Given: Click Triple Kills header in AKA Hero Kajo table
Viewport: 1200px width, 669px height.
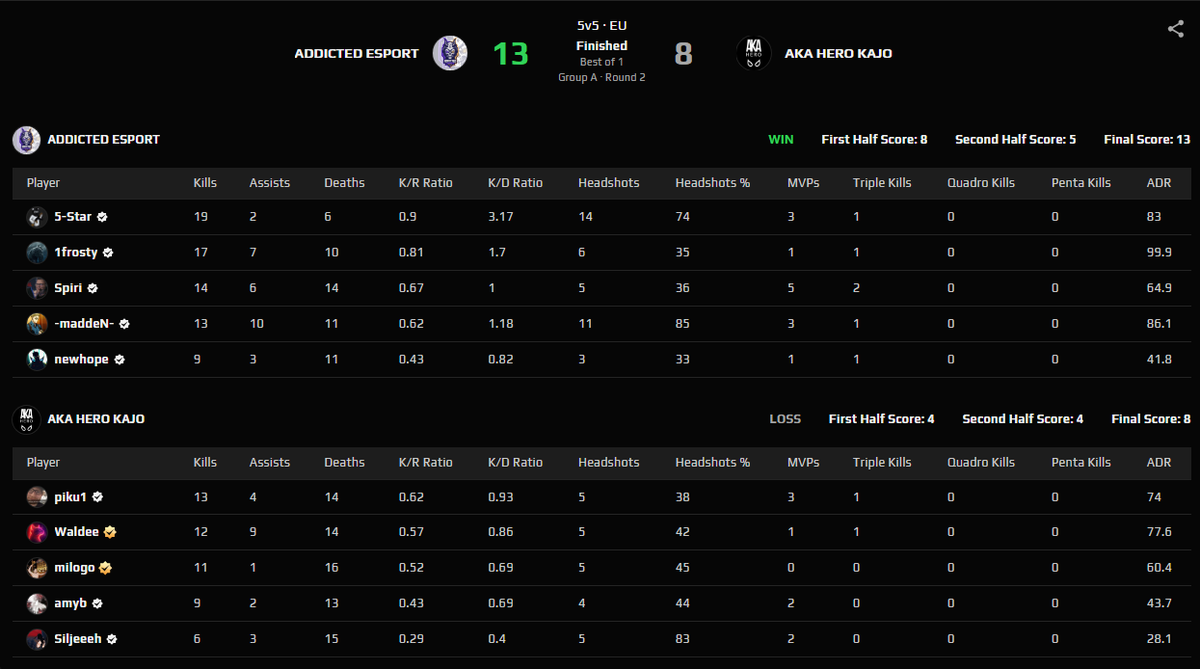Looking at the screenshot, I should tap(882, 462).
